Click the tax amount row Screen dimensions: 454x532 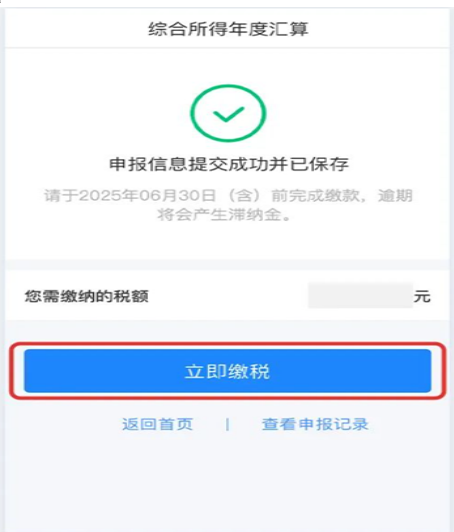coord(227,295)
